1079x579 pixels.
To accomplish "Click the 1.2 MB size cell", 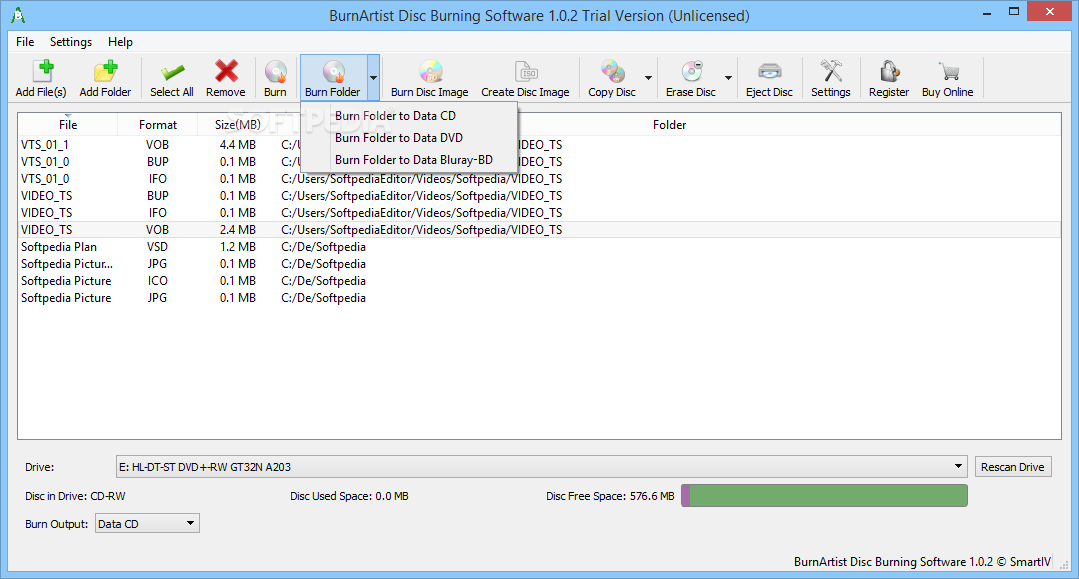I will [x=237, y=246].
